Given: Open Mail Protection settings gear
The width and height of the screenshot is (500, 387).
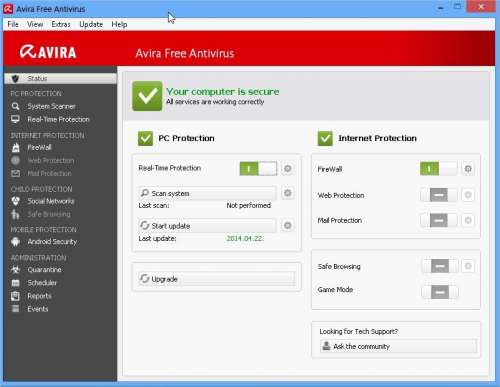Looking at the screenshot, I should tap(468, 220).
